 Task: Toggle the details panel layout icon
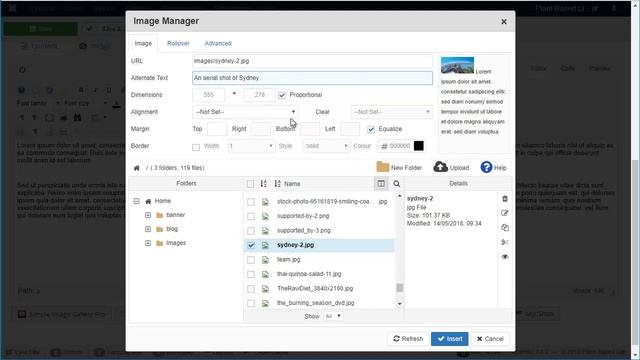[x=381, y=184]
